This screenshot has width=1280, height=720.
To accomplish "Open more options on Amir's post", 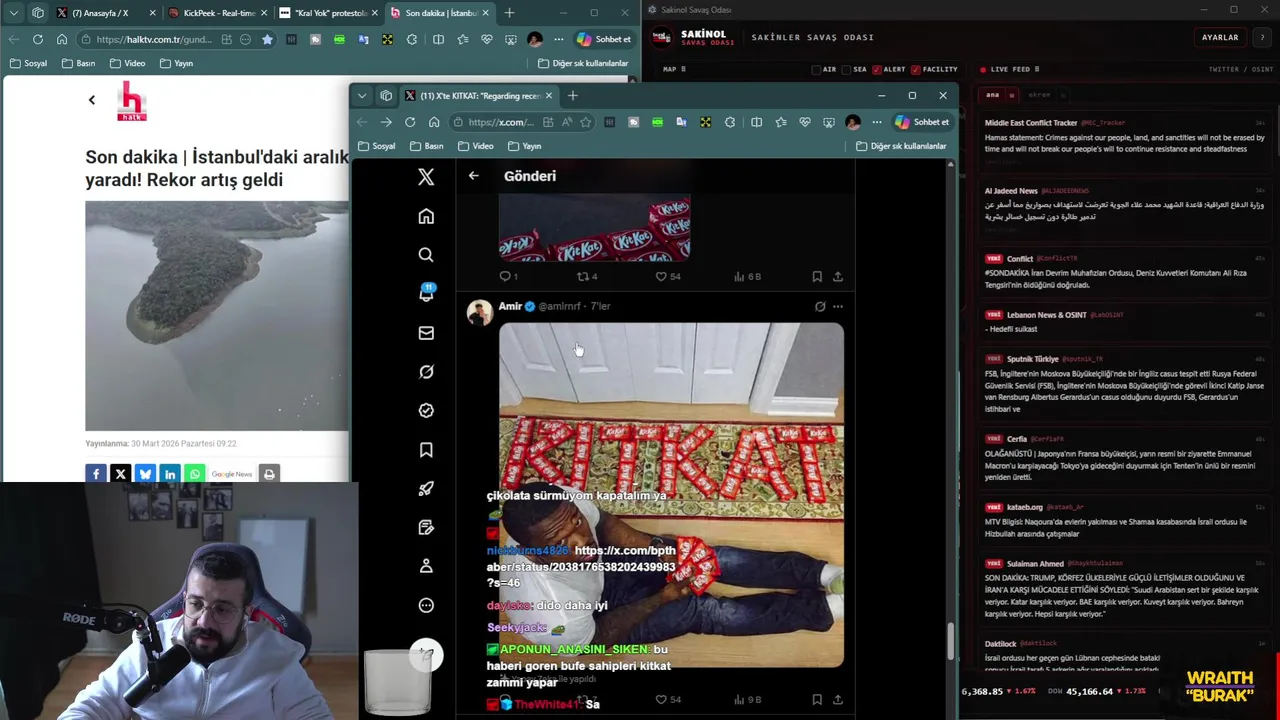I will [838, 306].
